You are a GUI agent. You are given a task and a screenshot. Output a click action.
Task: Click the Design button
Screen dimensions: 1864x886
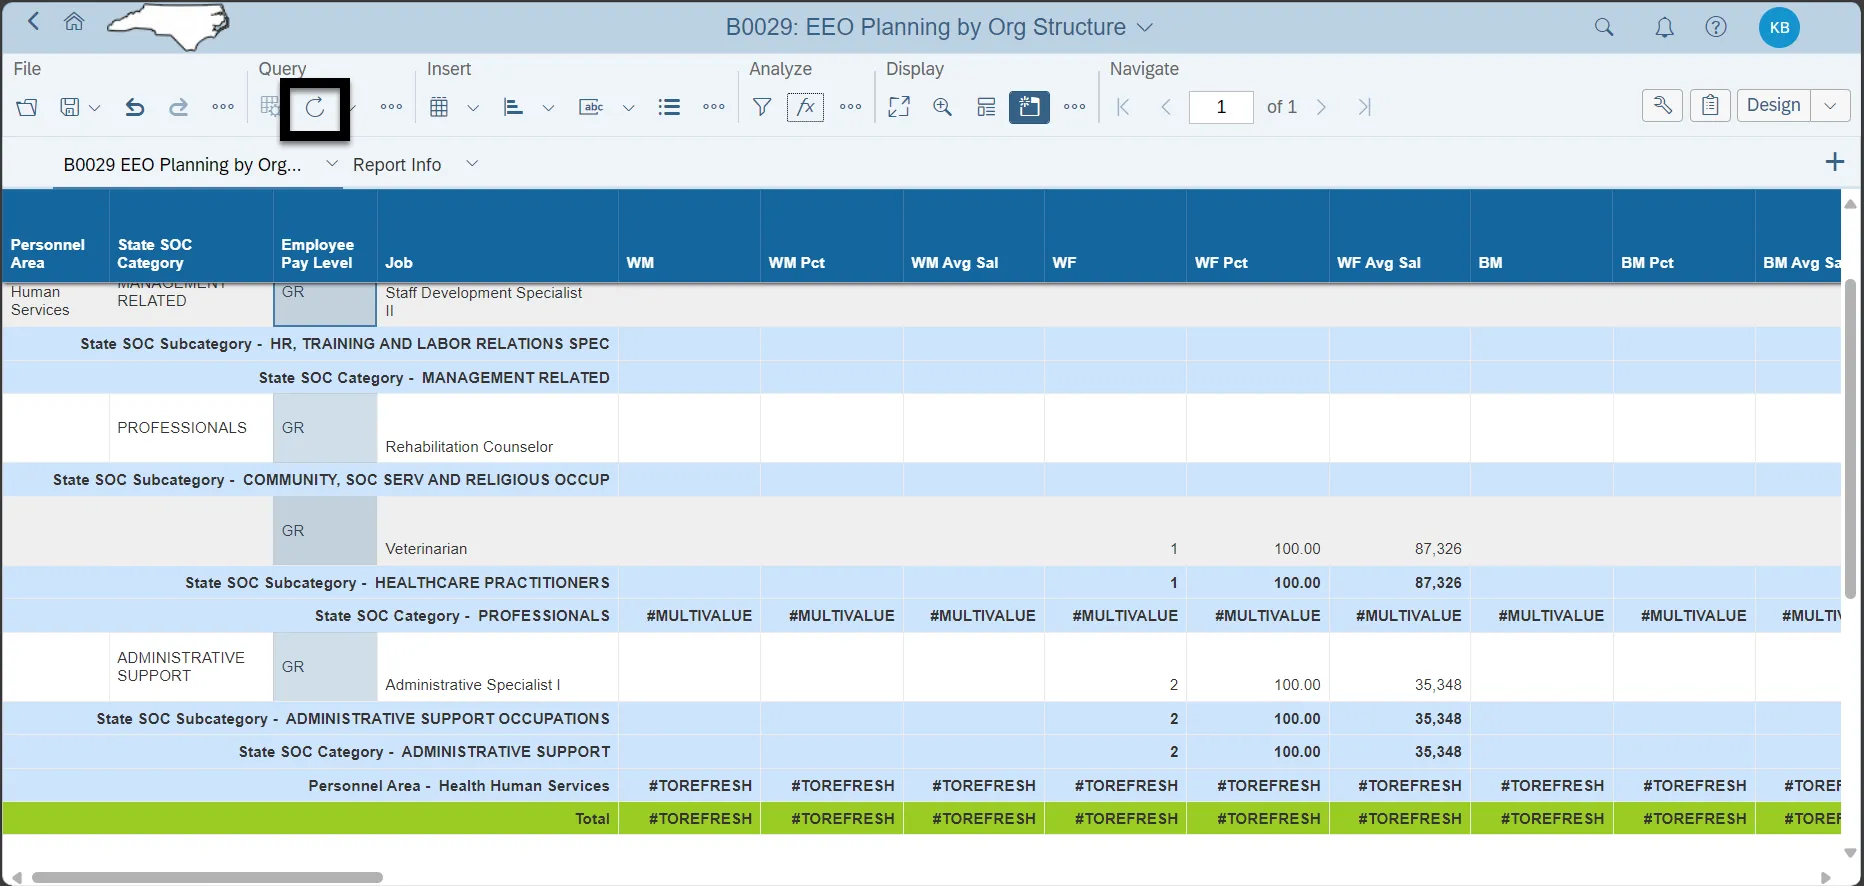1773,105
